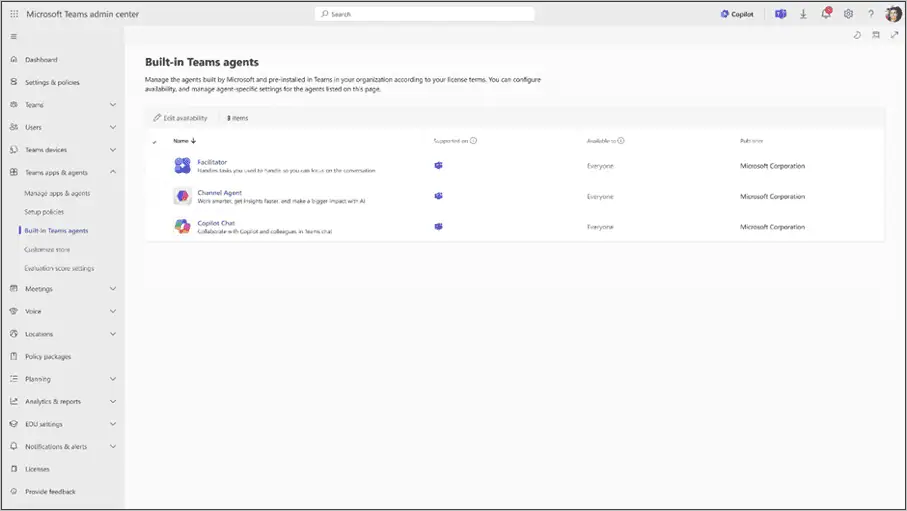Click the EDU settings graduation icon
The image size is (907, 511).
click(14, 424)
